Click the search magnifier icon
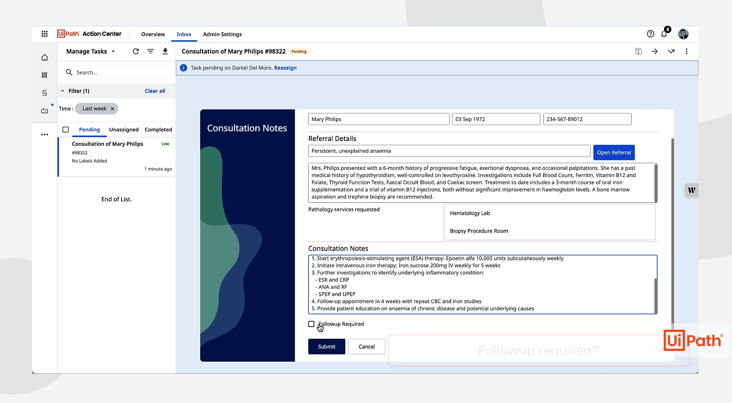The height and width of the screenshot is (403, 732). (x=69, y=72)
